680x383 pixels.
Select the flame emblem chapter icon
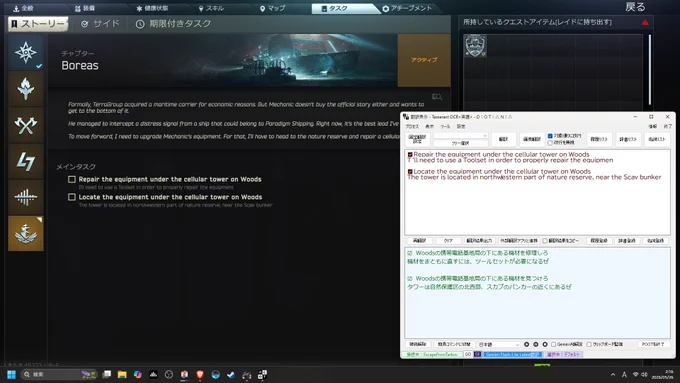pos(26,89)
